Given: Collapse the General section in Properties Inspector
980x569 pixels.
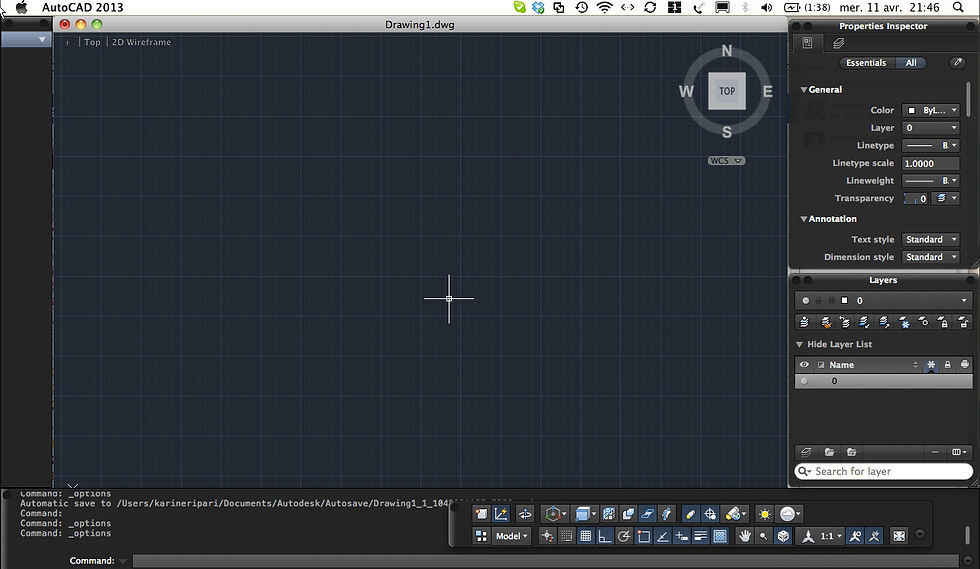Looking at the screenshot, I should (x=804, y=89).
